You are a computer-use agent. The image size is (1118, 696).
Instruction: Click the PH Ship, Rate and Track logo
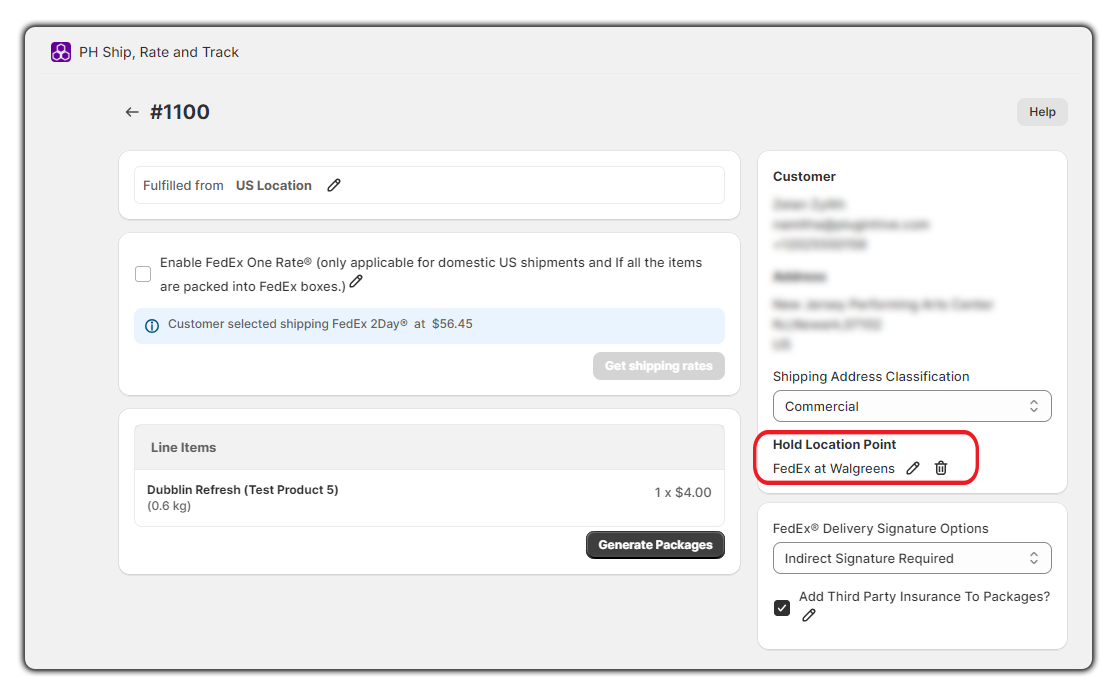pos(61,52)
